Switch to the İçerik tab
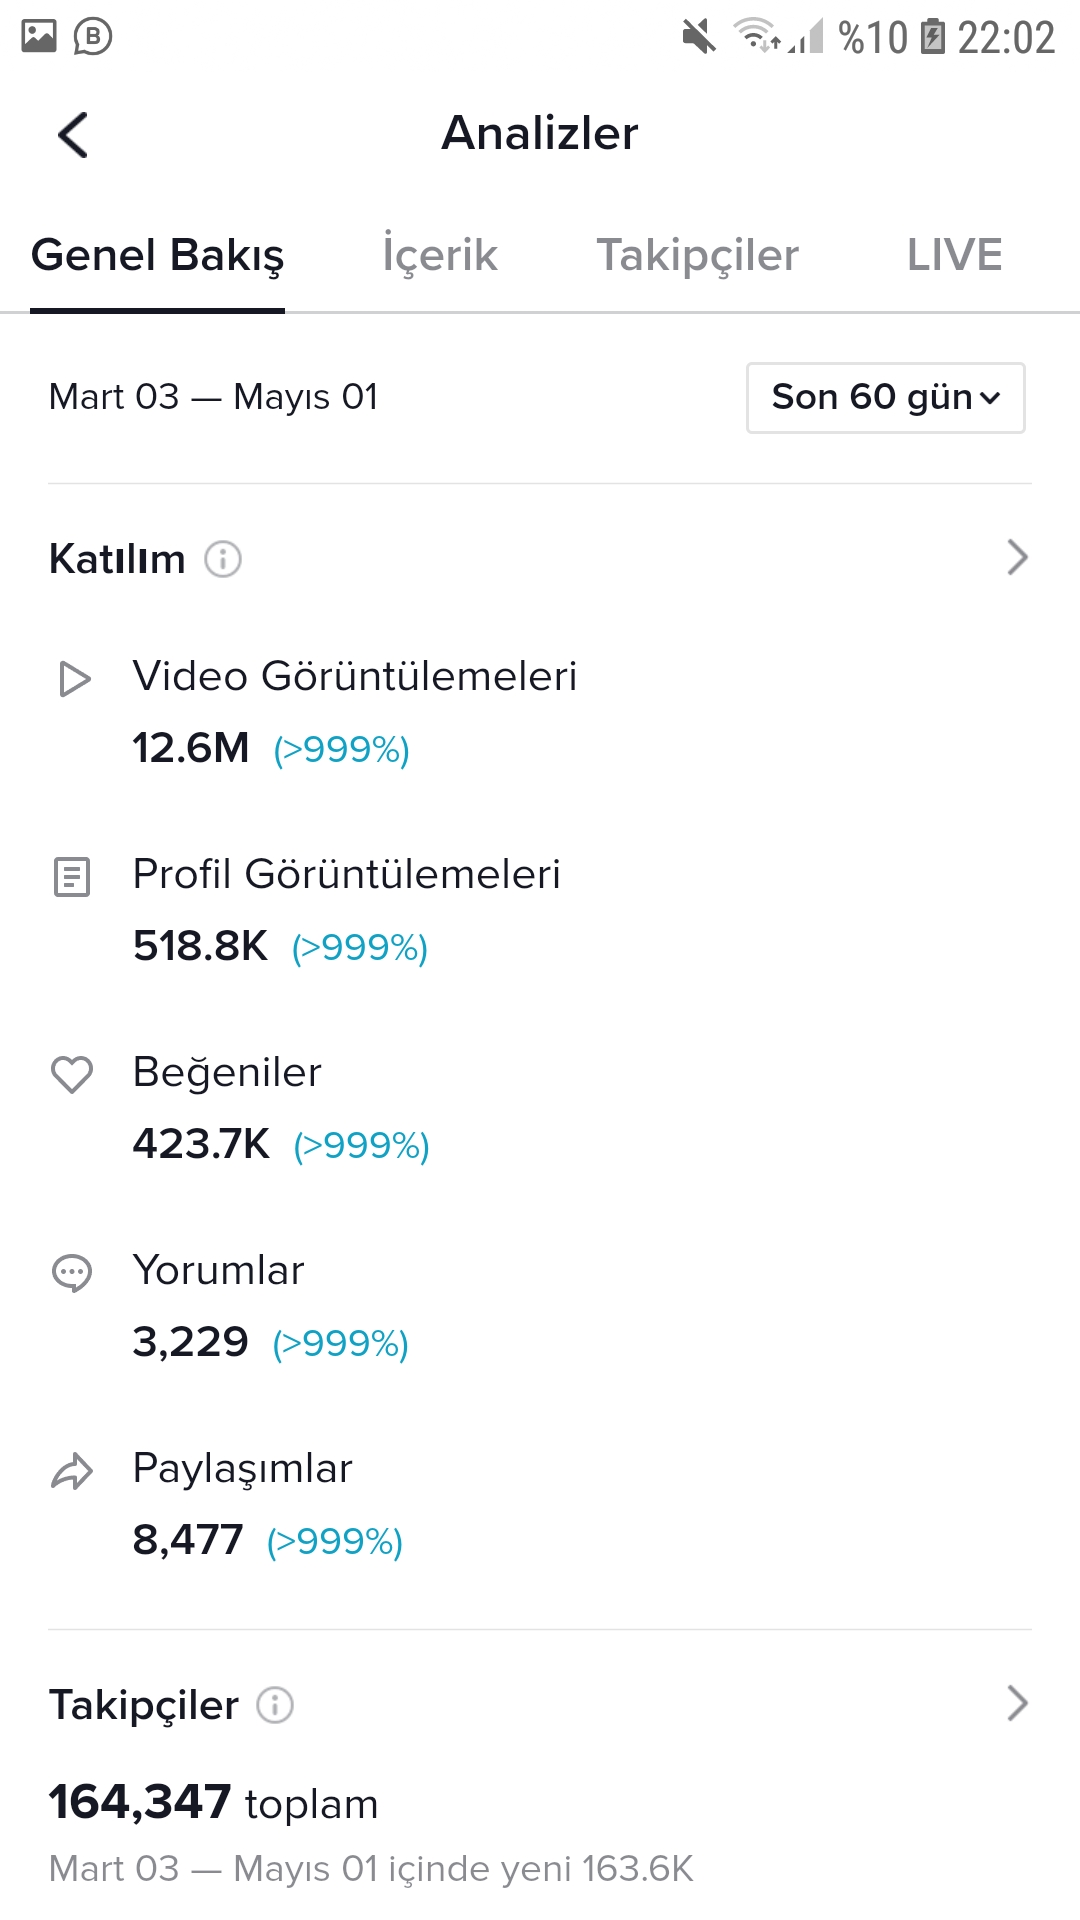 [440, 255]
